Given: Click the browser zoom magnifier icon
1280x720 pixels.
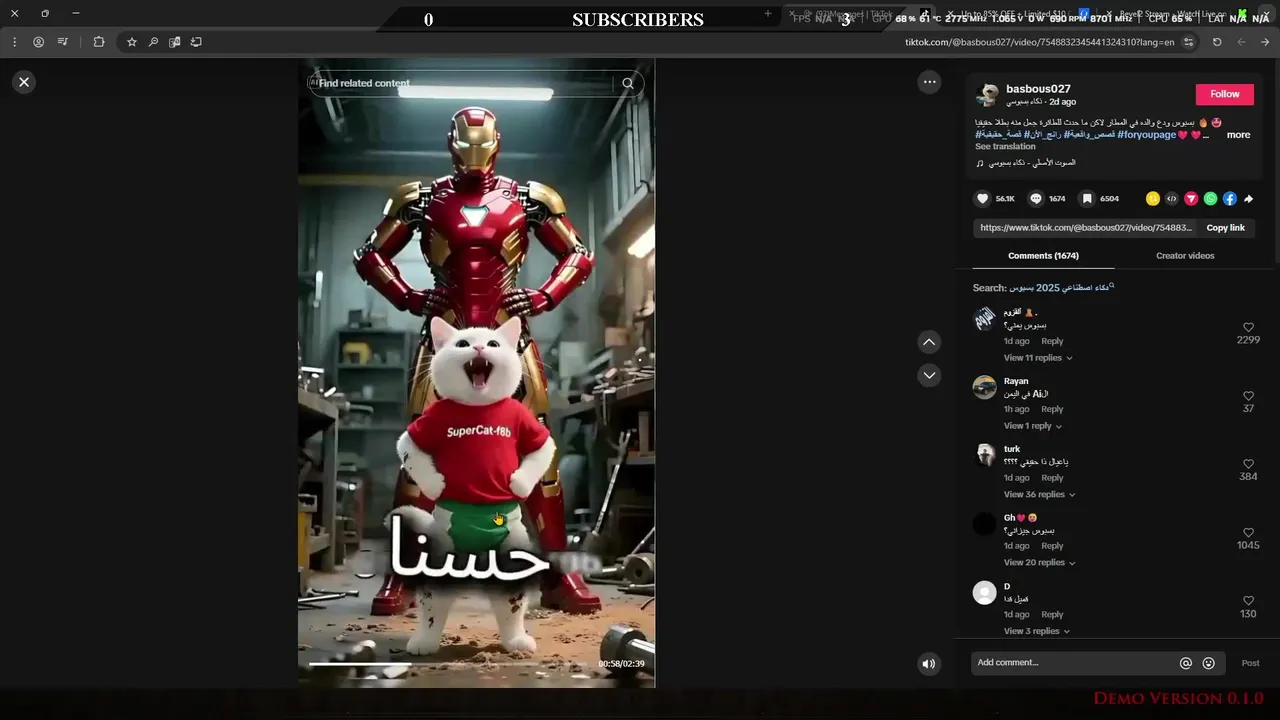Looking at the screenshot, I should 153,42.
